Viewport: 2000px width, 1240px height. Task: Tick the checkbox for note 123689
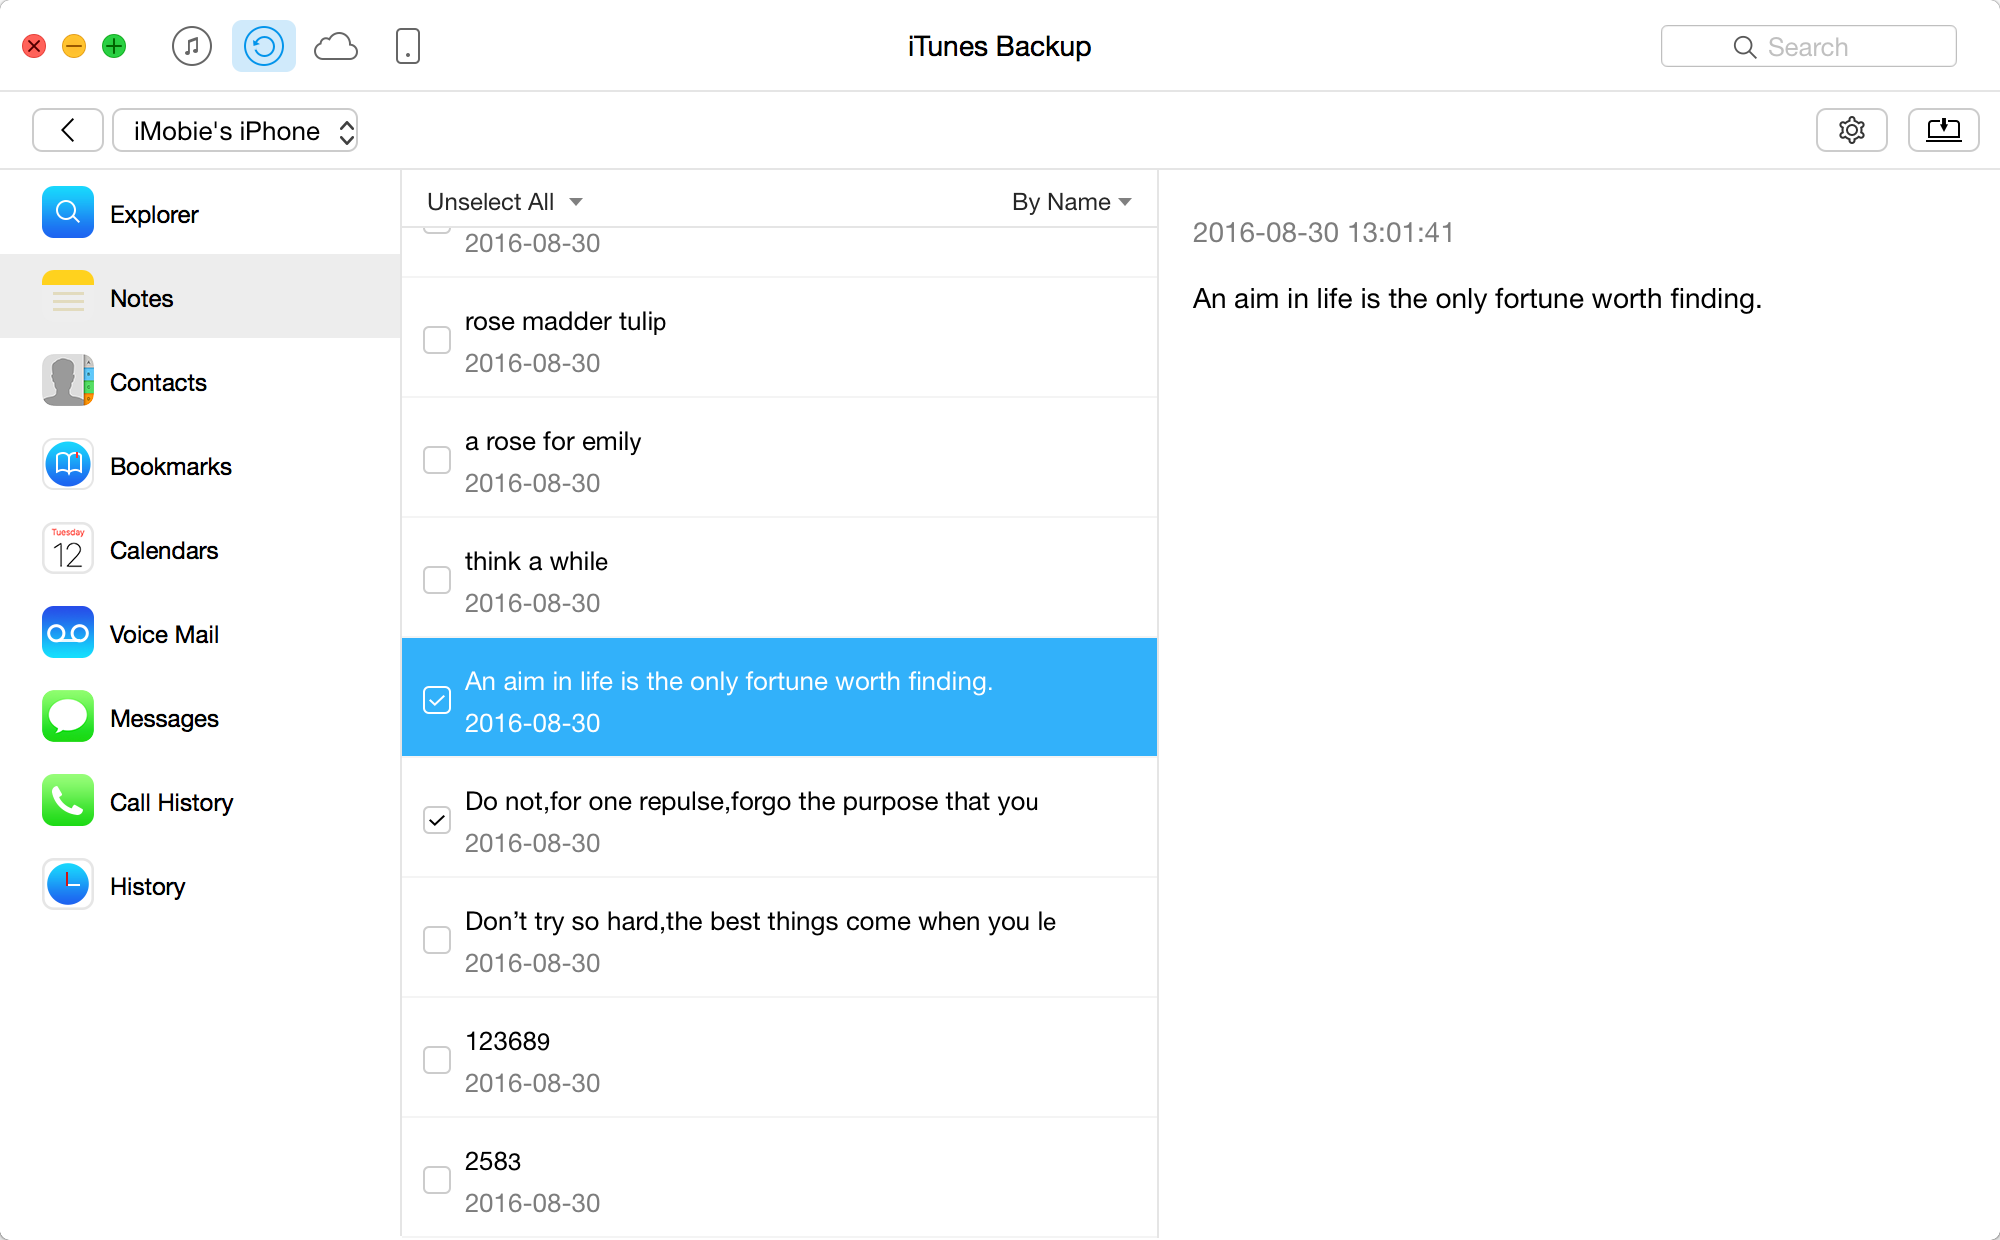point(437,1060)
